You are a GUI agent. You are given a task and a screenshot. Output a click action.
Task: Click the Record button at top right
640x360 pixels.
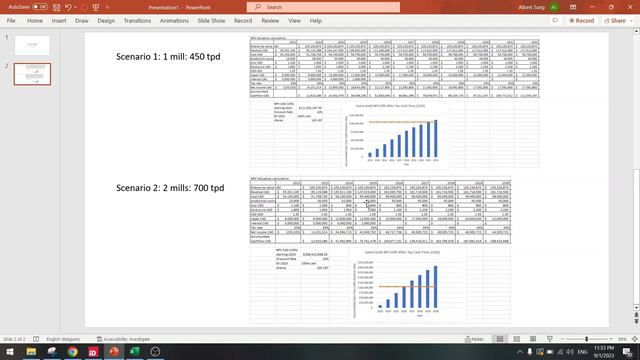pyautogui.click(x=582, y=20)
